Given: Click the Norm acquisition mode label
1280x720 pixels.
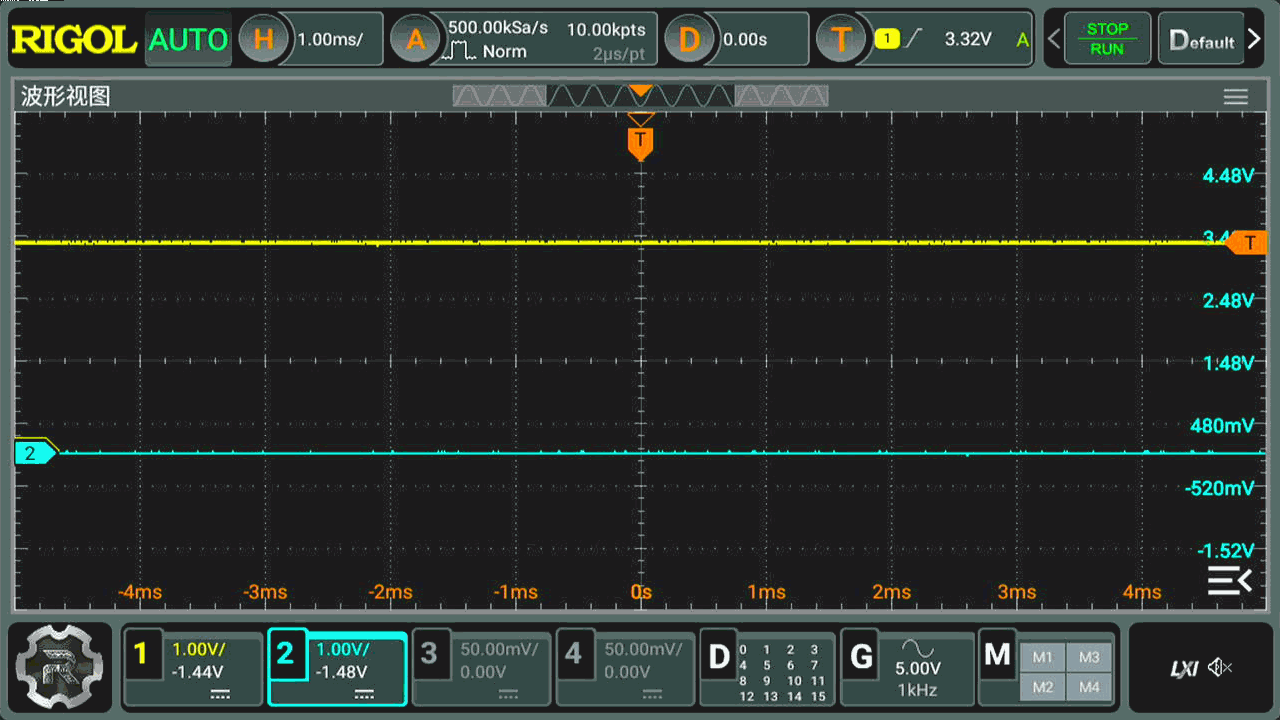Looking at the screenshot, I should pyautogui.click(x=505, y=51).
